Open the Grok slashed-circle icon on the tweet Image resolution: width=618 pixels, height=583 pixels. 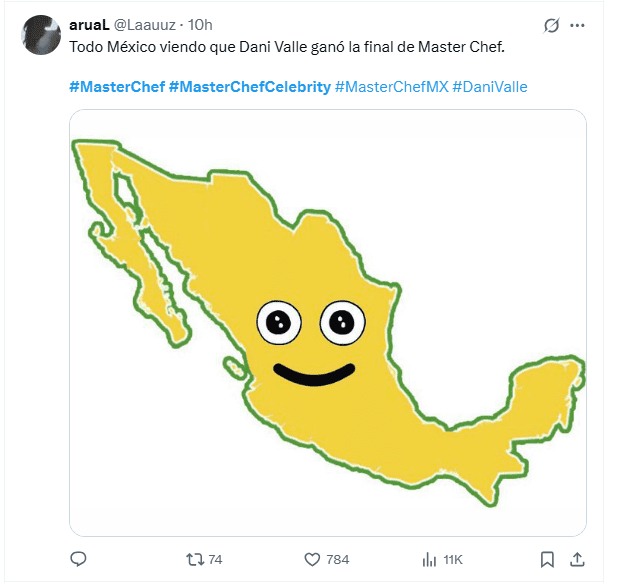tap(550, 24)
